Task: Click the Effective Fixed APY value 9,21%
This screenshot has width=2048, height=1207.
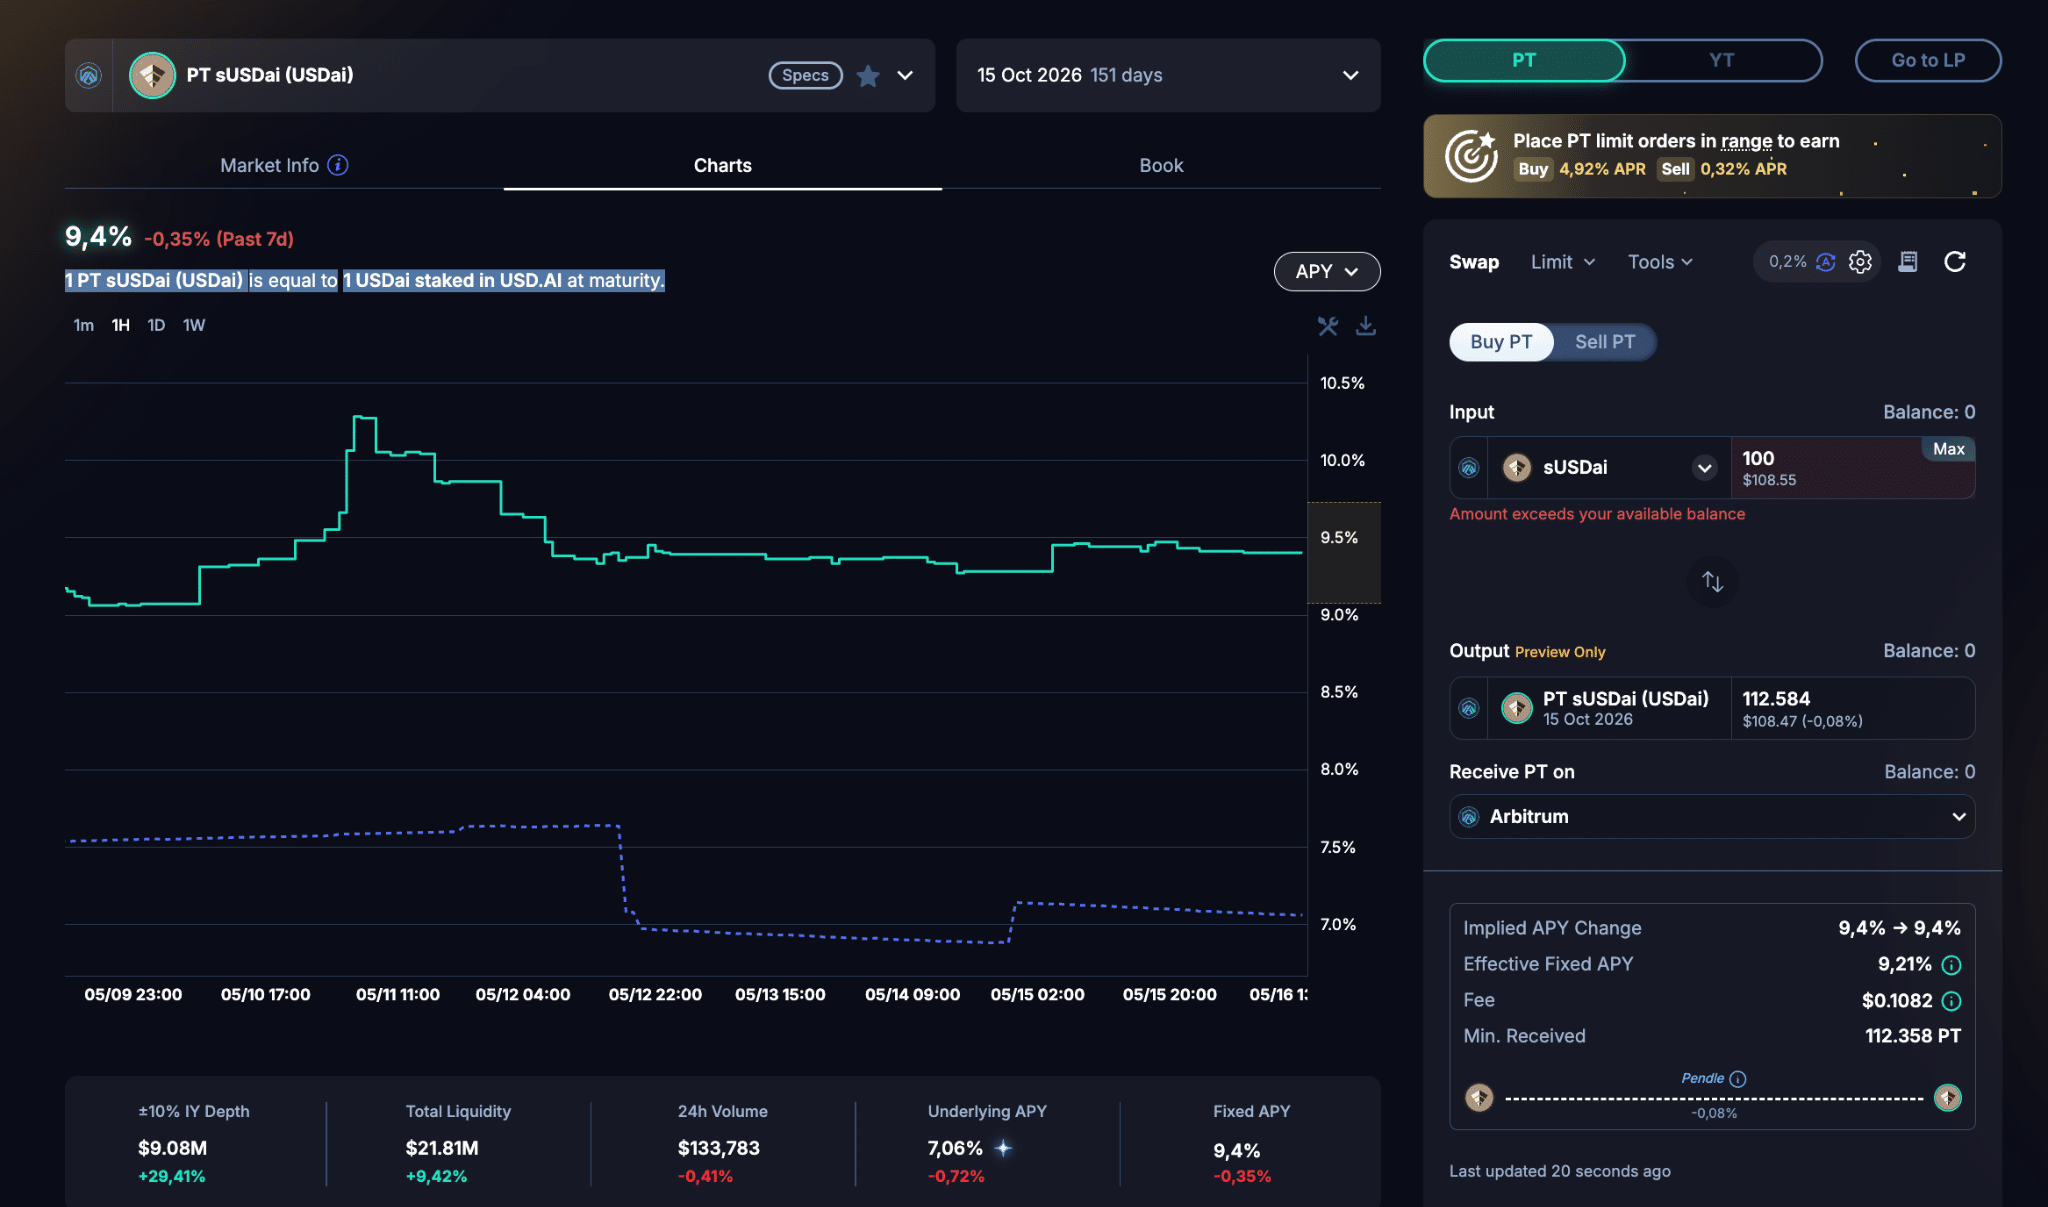Action: pos(1904,964)
